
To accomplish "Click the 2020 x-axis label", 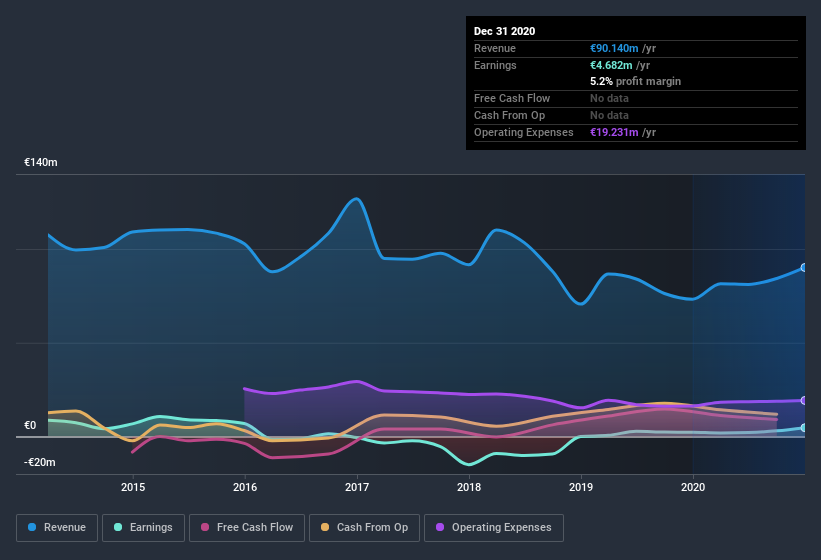I will 693,487.
